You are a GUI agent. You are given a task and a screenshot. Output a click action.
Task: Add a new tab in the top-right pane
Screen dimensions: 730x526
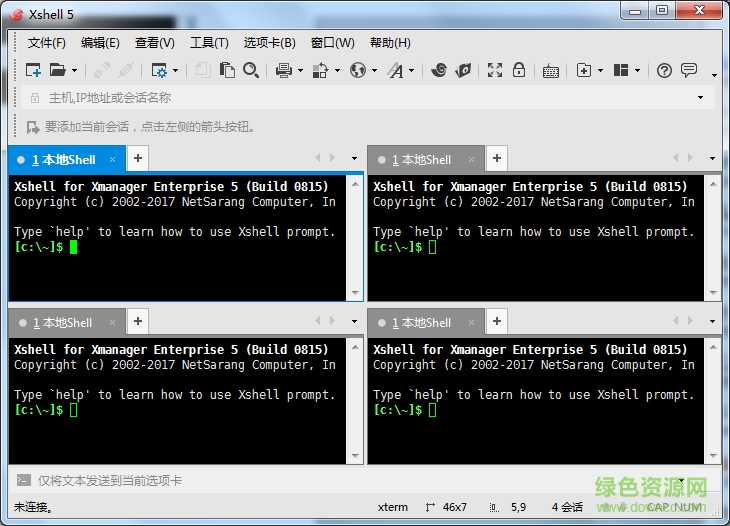click(497, 158)
